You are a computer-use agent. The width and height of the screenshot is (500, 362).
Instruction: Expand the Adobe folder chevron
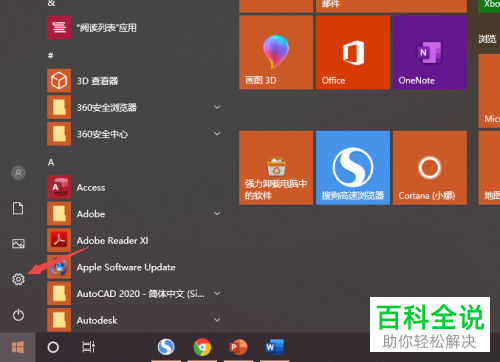217,213
